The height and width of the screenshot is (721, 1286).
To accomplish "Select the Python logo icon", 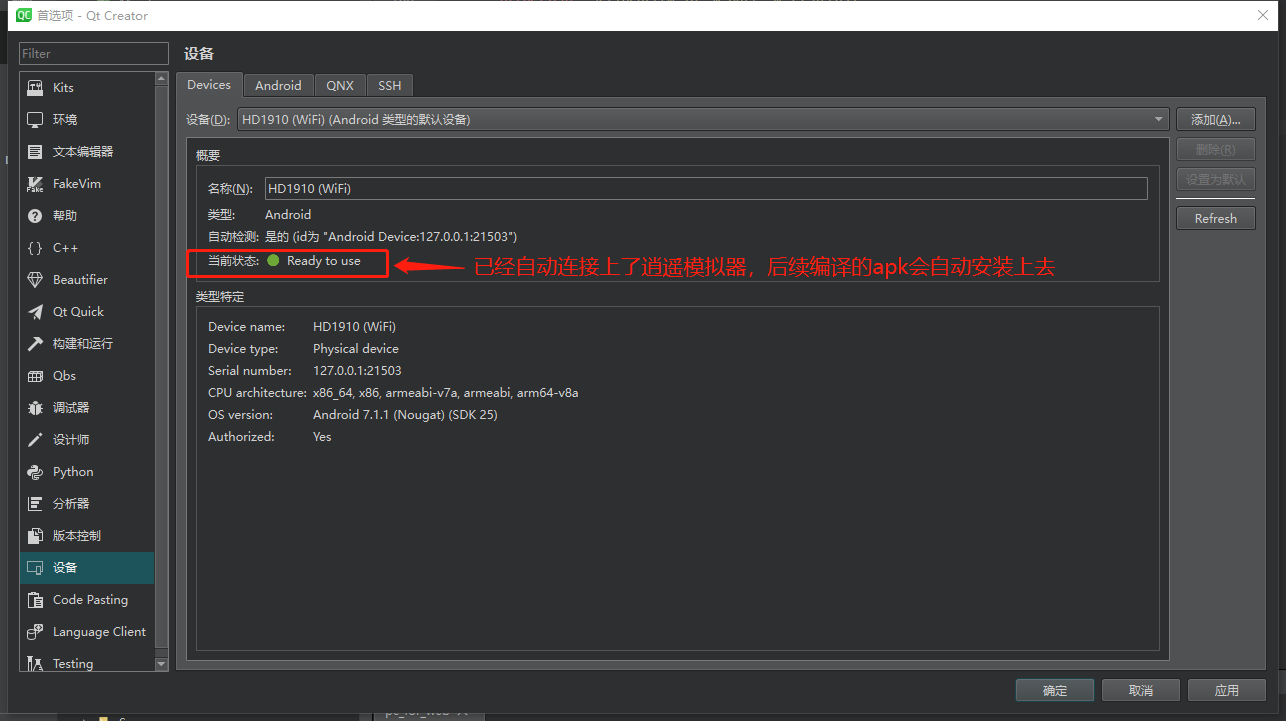I will pos(35,472).
